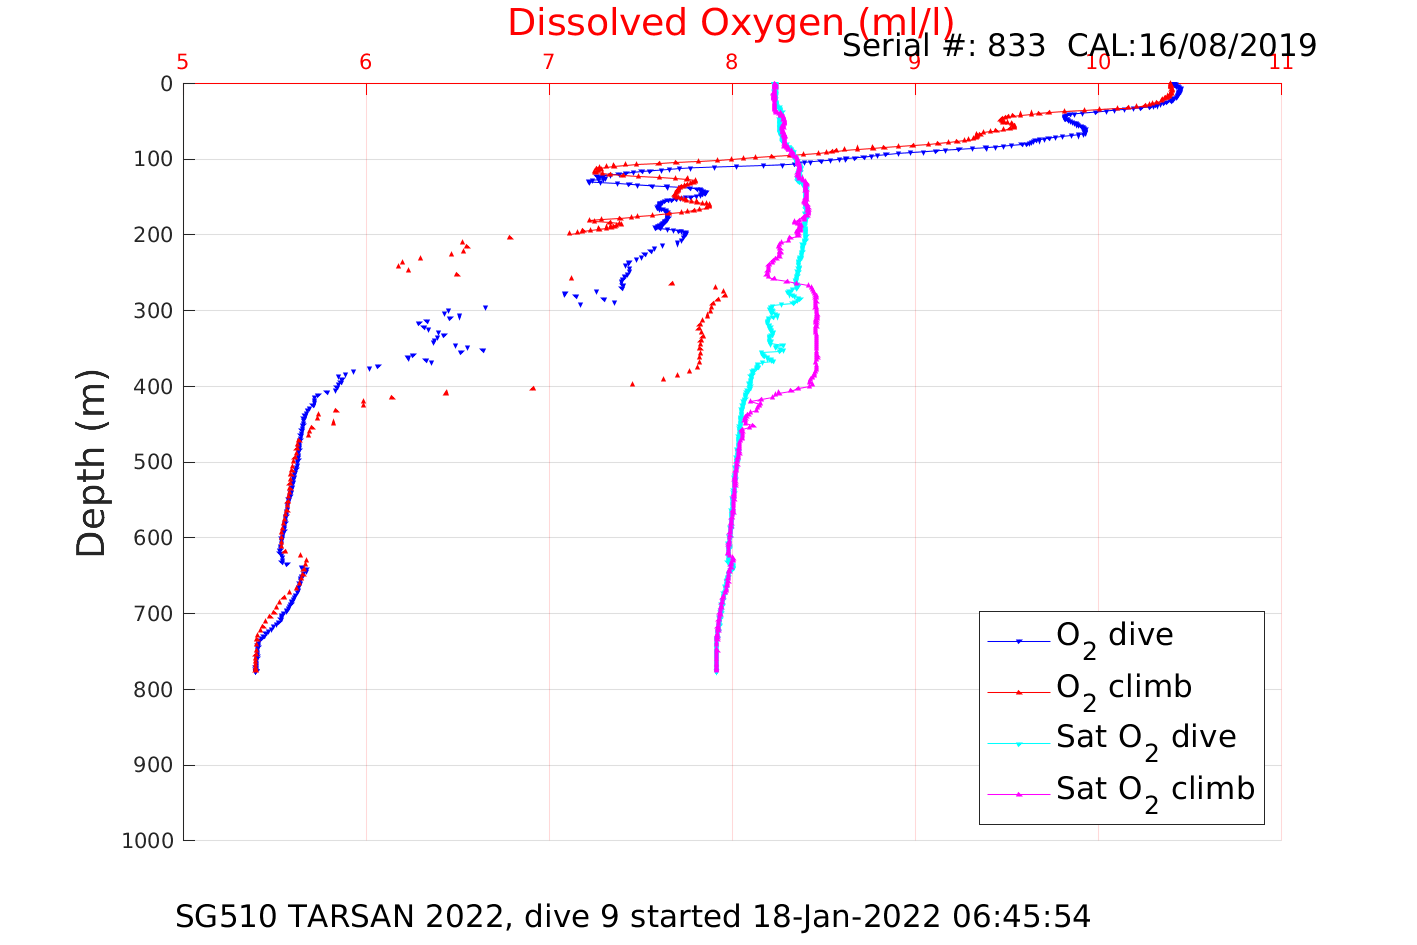Click the top axis tick label 5
The width and height of the screenshot is (1417, 945).
pos(183,63)
